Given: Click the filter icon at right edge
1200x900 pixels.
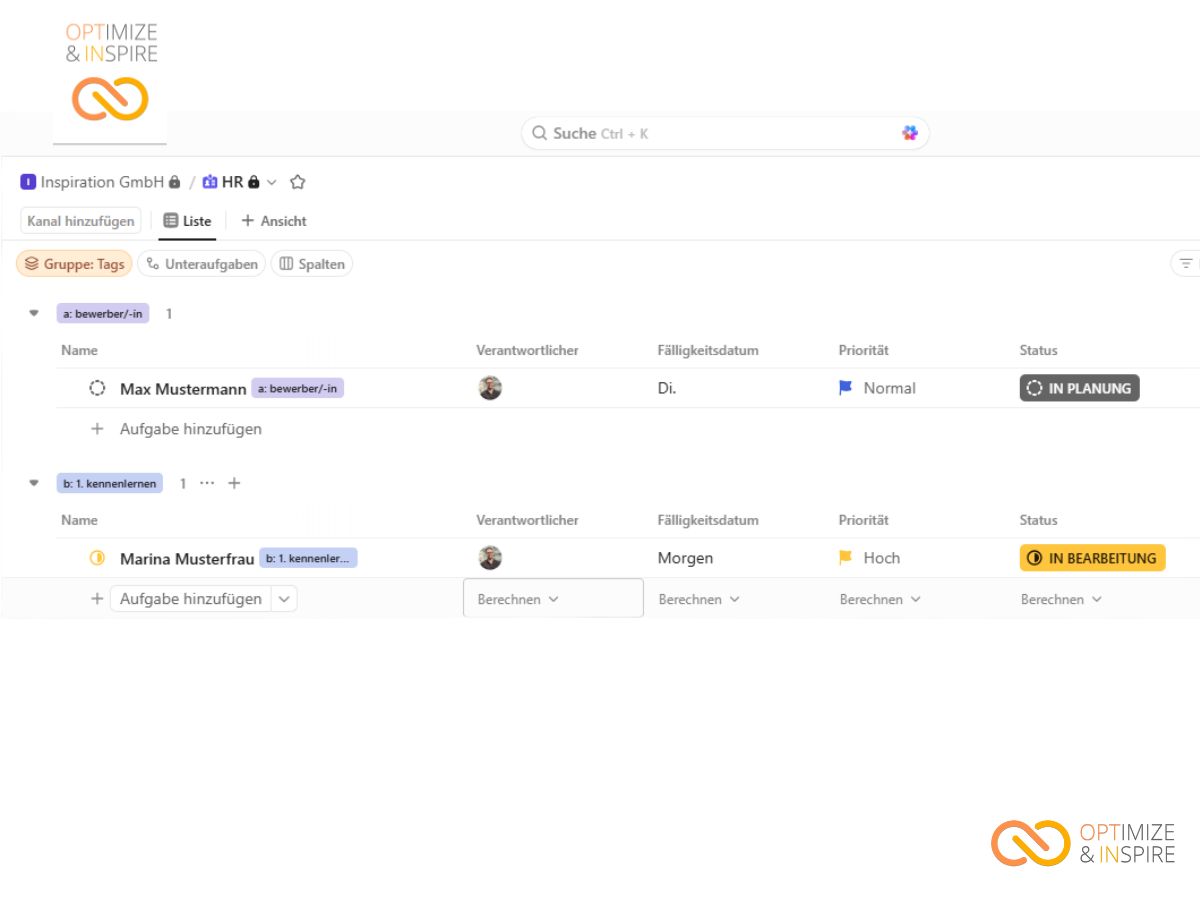Looking at the screenshot, I should coord(1186,264).
